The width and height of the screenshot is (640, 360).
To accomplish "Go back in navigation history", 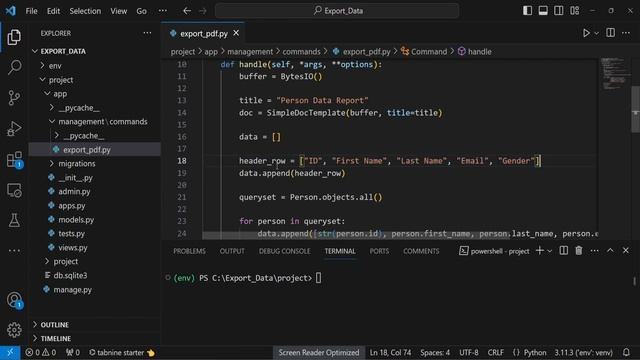I will point(187,11).
